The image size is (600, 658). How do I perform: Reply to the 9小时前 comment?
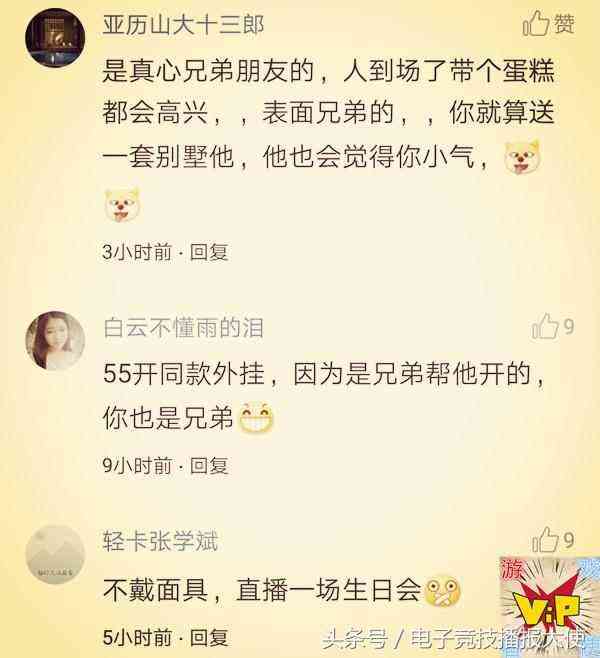click(209, 466)
